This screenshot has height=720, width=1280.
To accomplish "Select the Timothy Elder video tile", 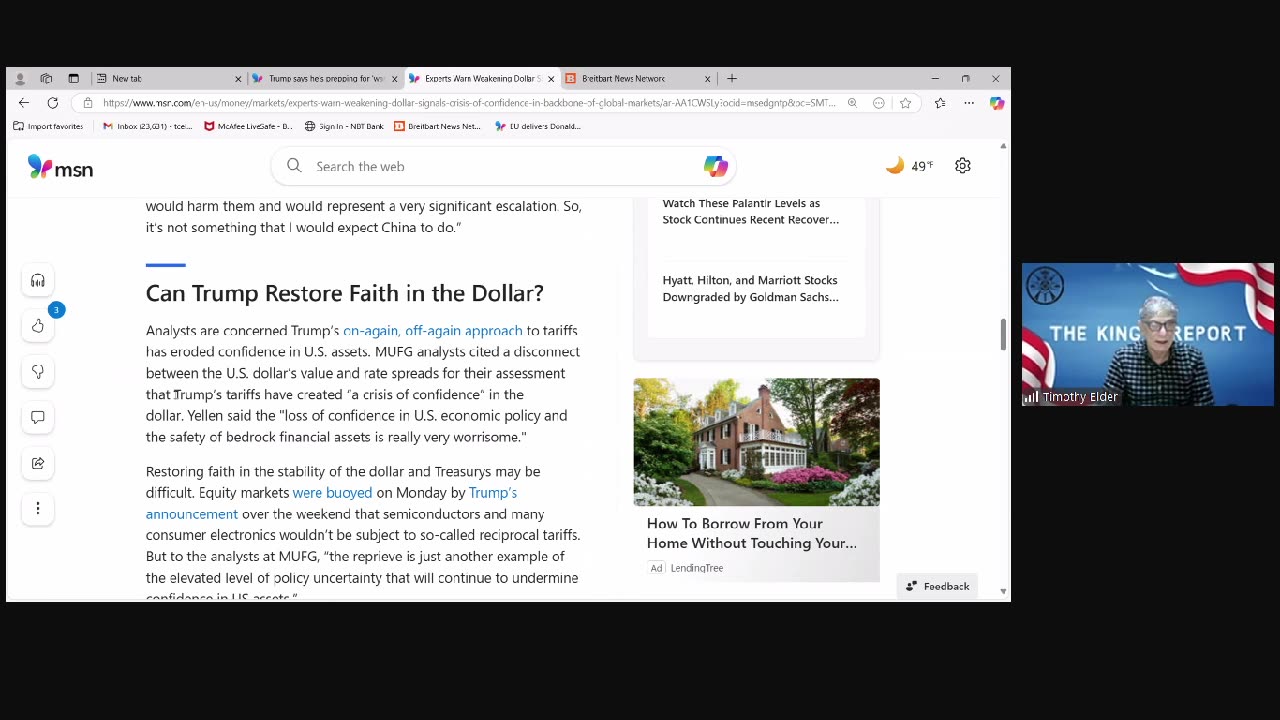I will coord(1148,335).
